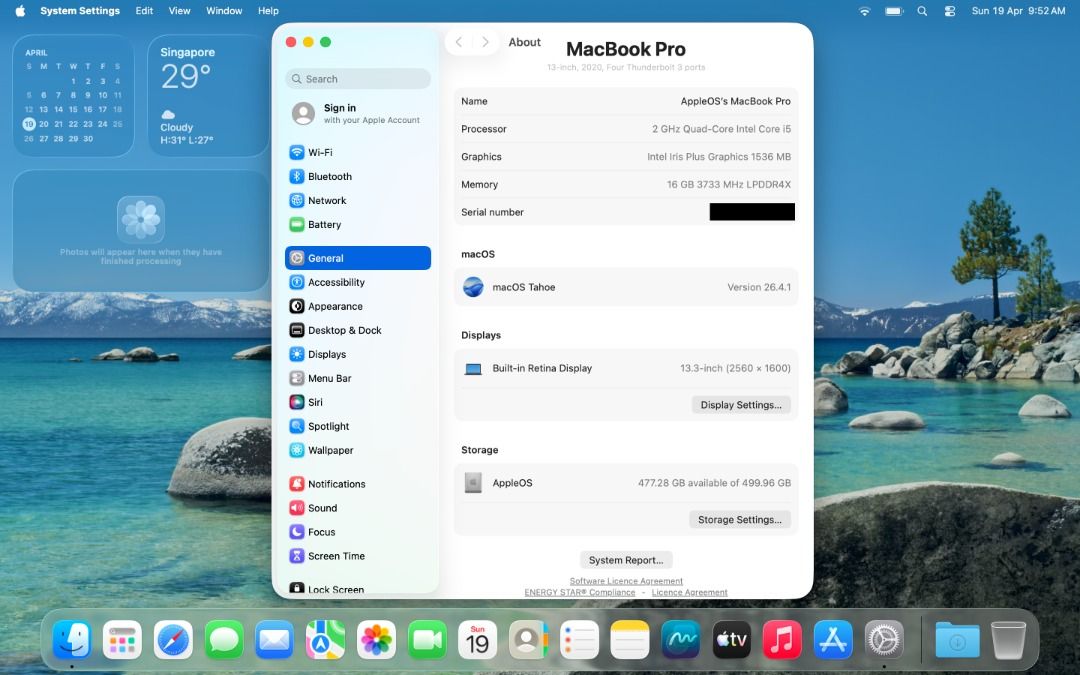Open Notes from the Dock
The width and height of the screenshot is (1080, 675).
[x=630, y=640]
